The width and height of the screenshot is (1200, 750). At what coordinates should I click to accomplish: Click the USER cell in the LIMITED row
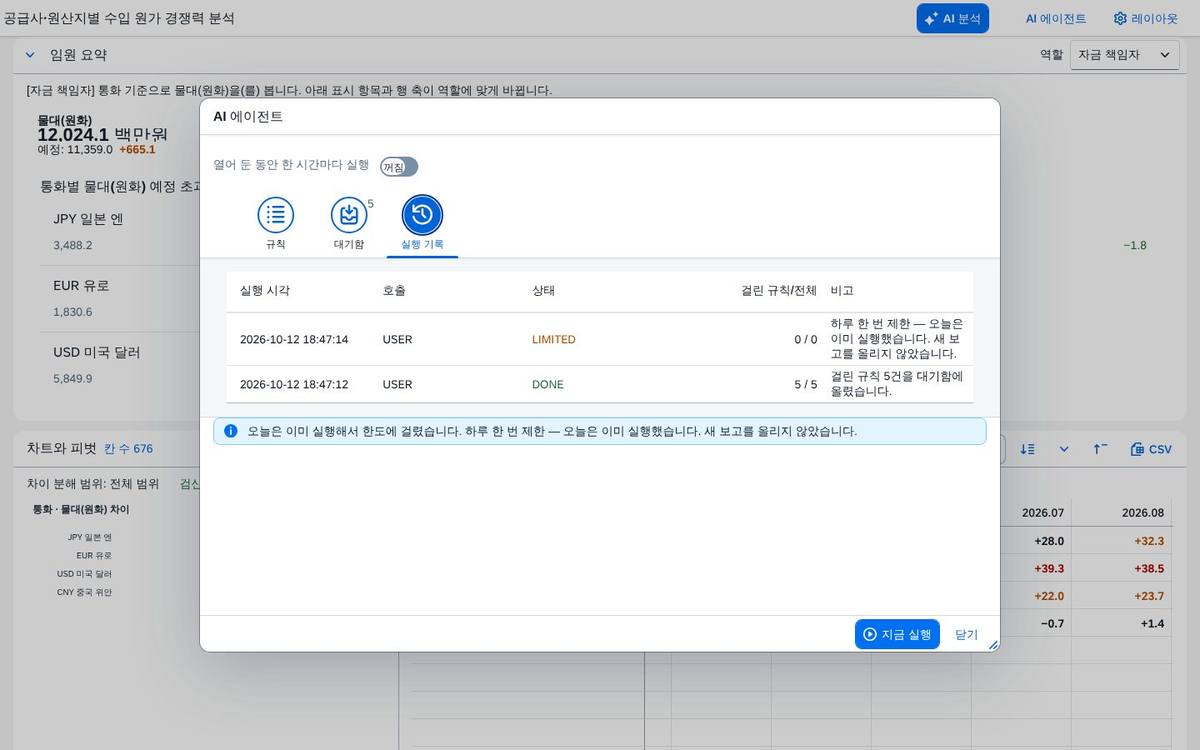tap(397, 339)
